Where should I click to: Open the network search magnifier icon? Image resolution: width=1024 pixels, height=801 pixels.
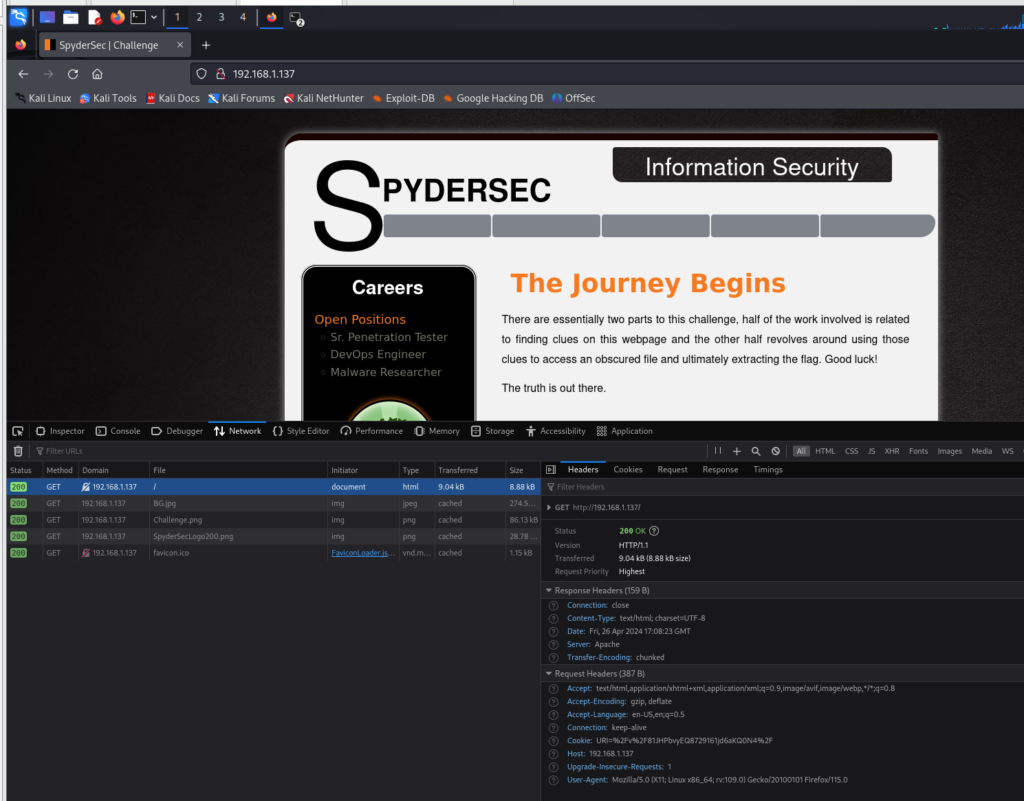tap(756, 451)
